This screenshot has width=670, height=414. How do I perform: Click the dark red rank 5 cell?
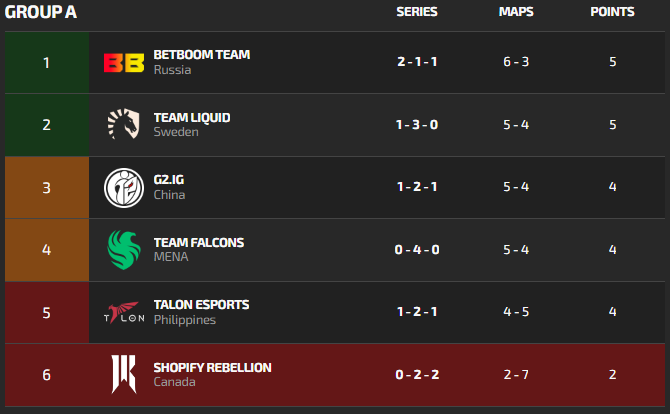coord(46,312)
